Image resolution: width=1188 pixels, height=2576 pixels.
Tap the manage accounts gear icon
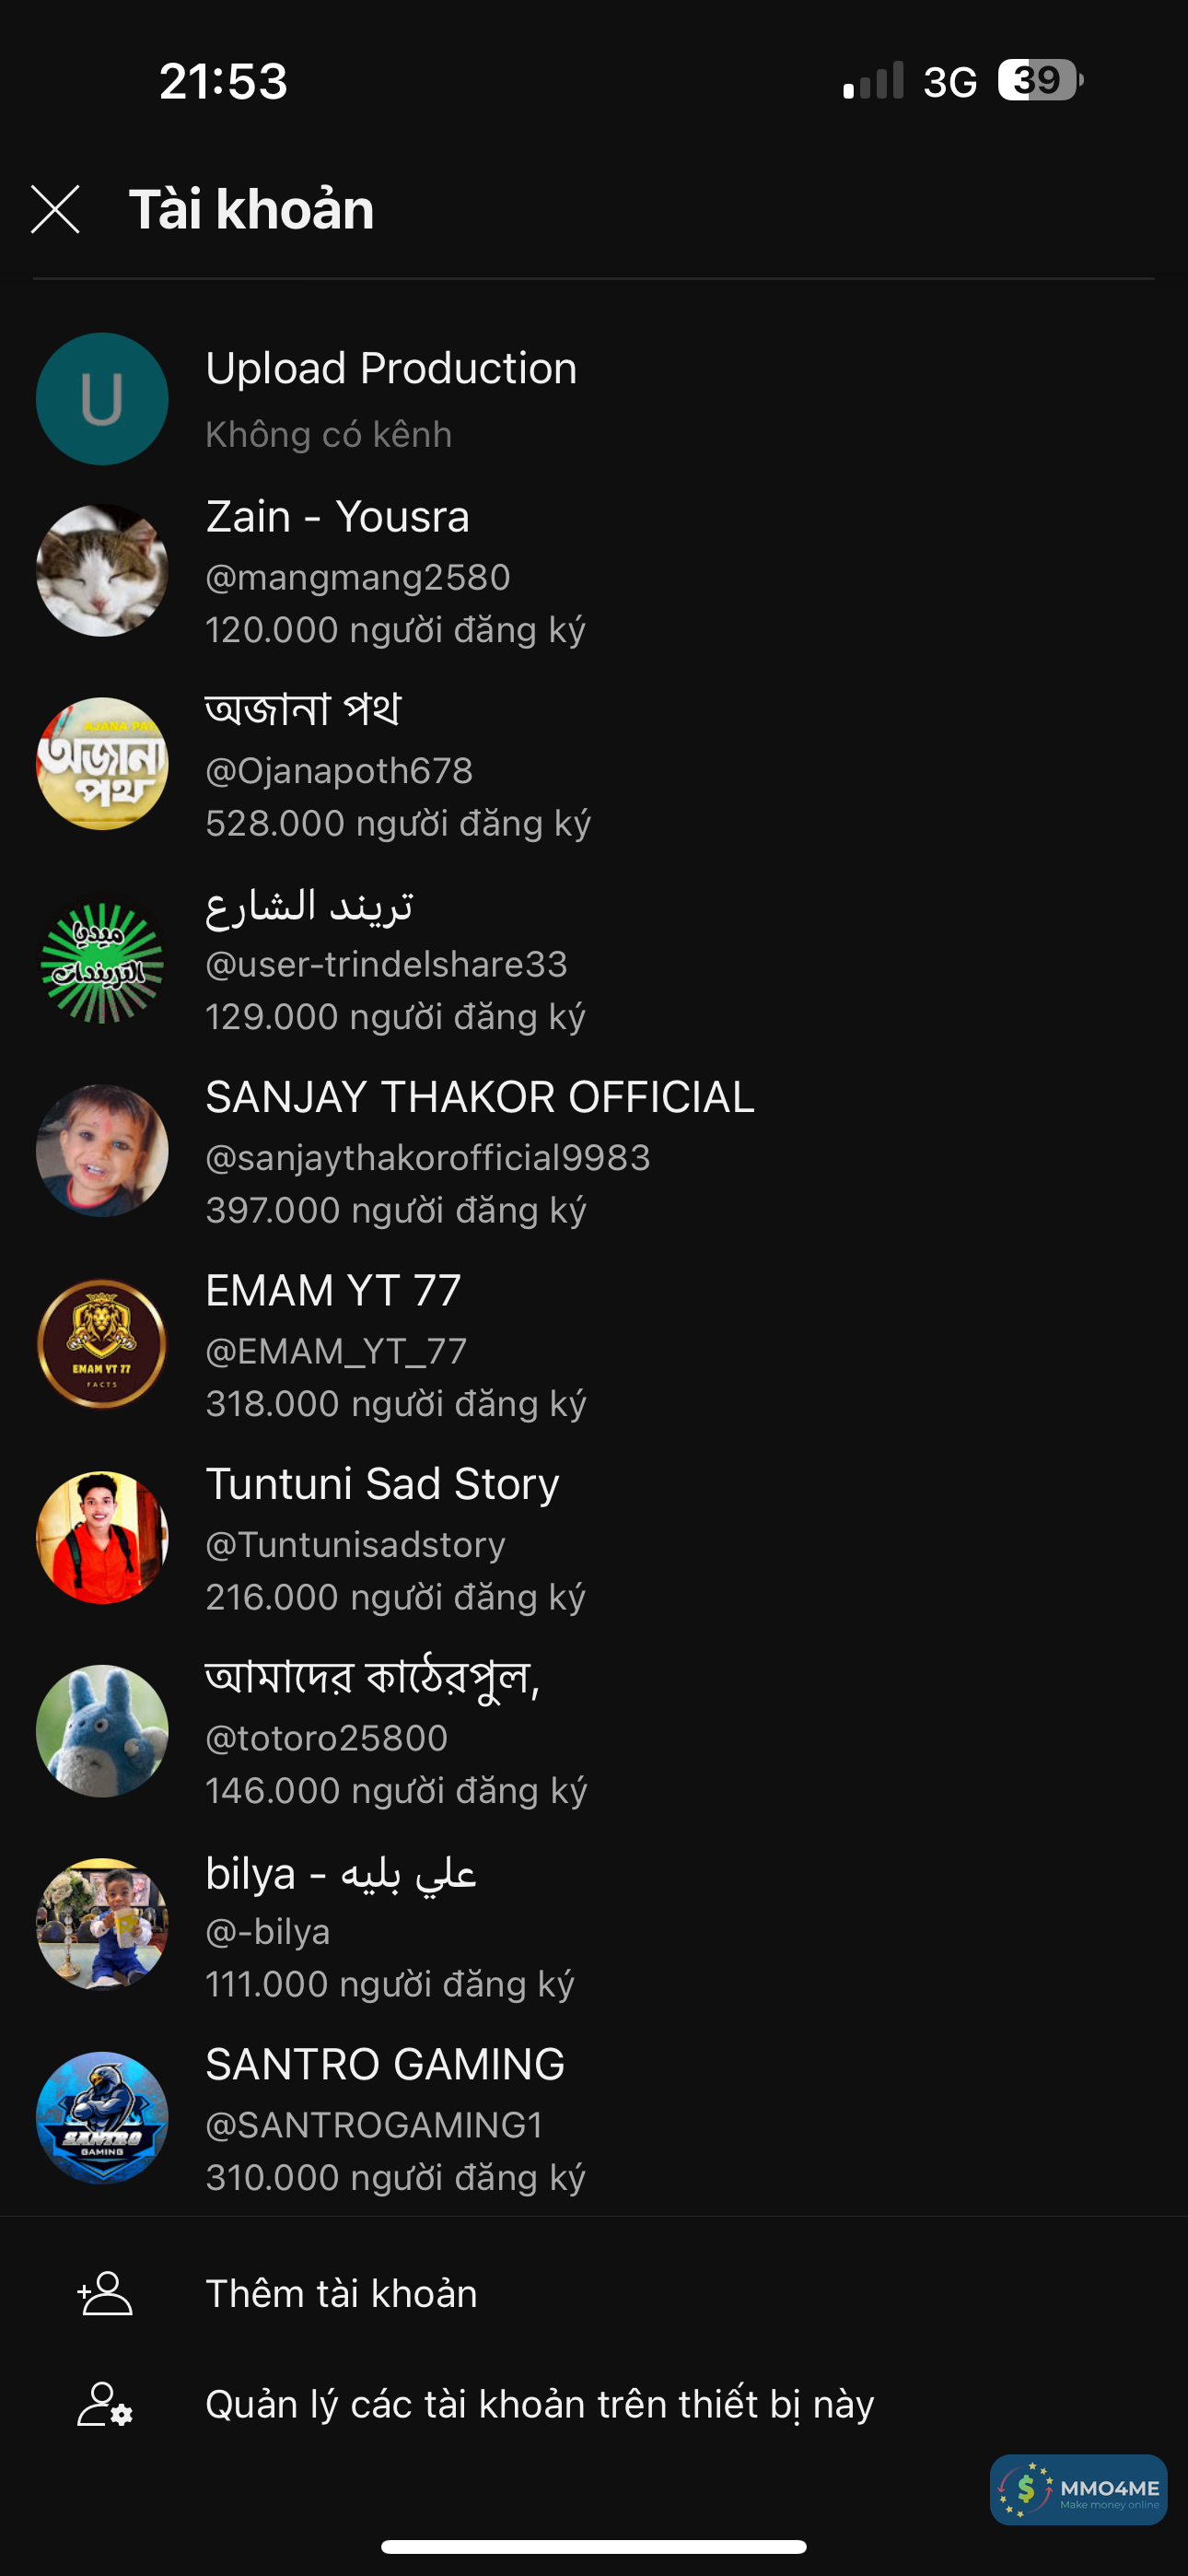[105, 2405]
